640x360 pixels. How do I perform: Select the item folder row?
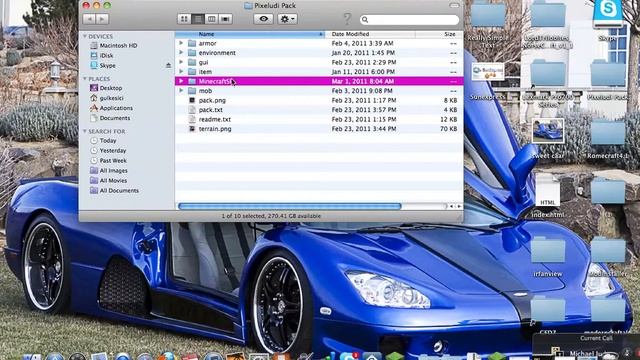[x=319, y=71]
